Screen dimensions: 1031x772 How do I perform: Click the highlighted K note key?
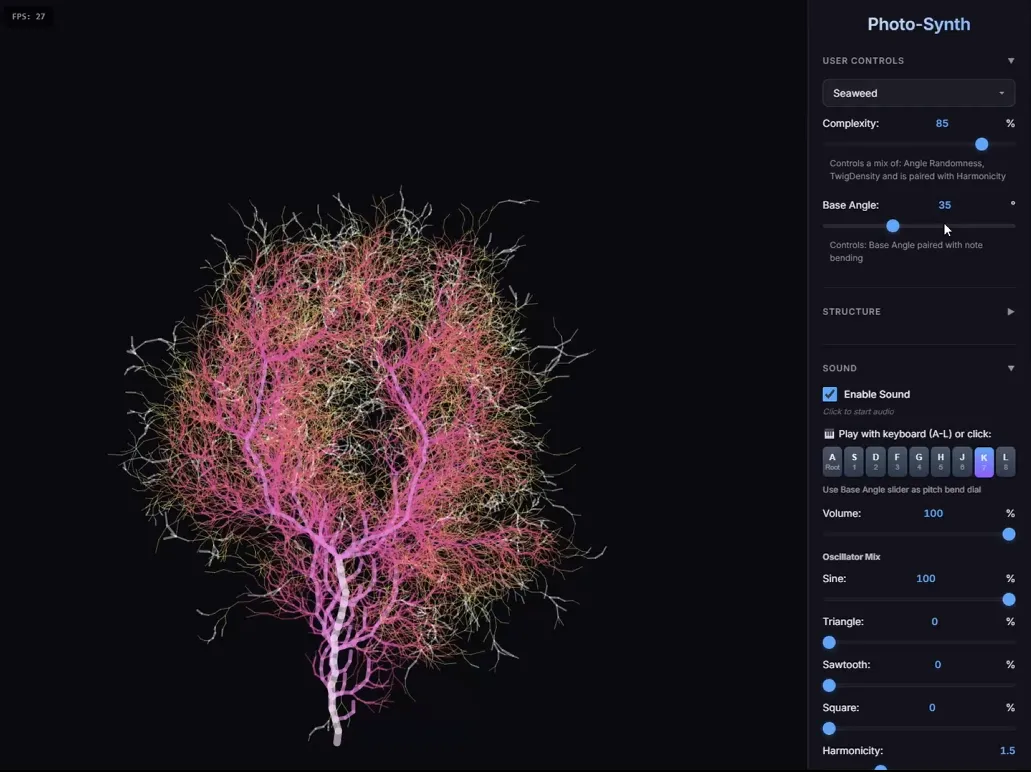click(984, 461)
